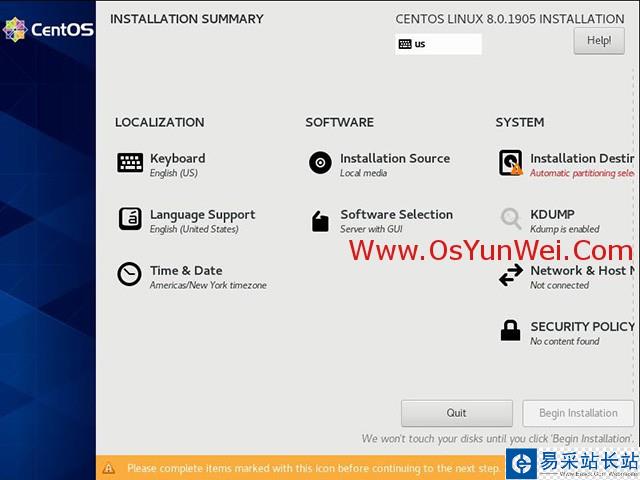Click 'English (United States)' language text

click(x=194, y=229)
